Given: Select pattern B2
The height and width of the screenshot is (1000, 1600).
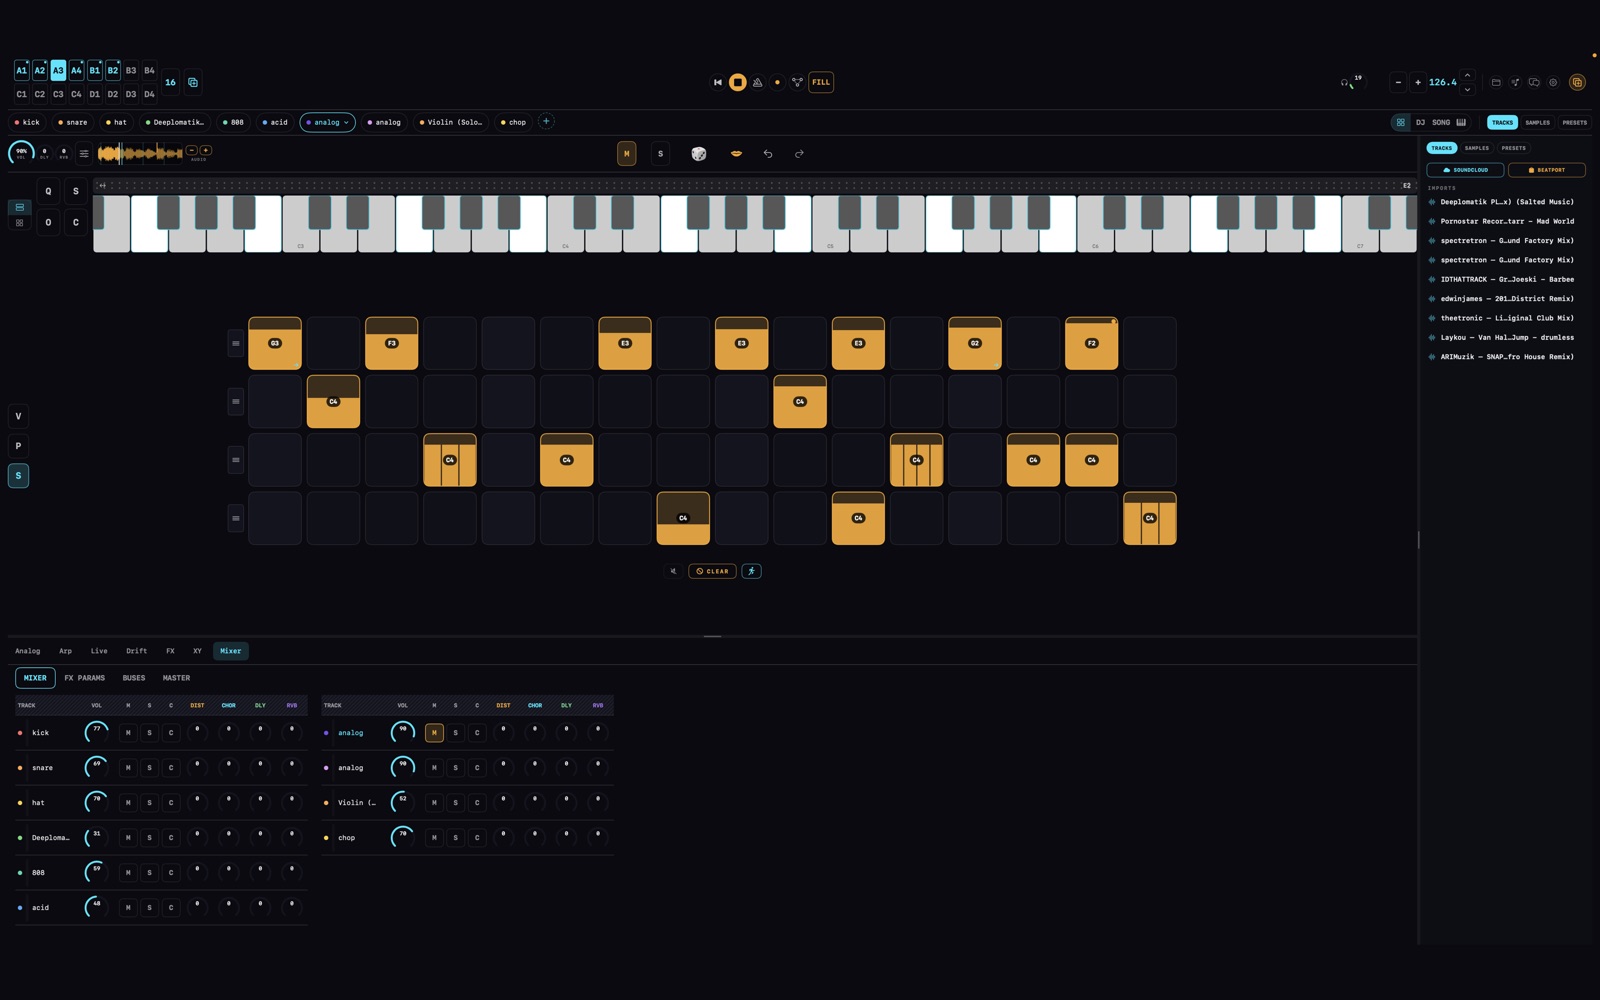Looking at the screenshot, I should [x=113, y=70].
